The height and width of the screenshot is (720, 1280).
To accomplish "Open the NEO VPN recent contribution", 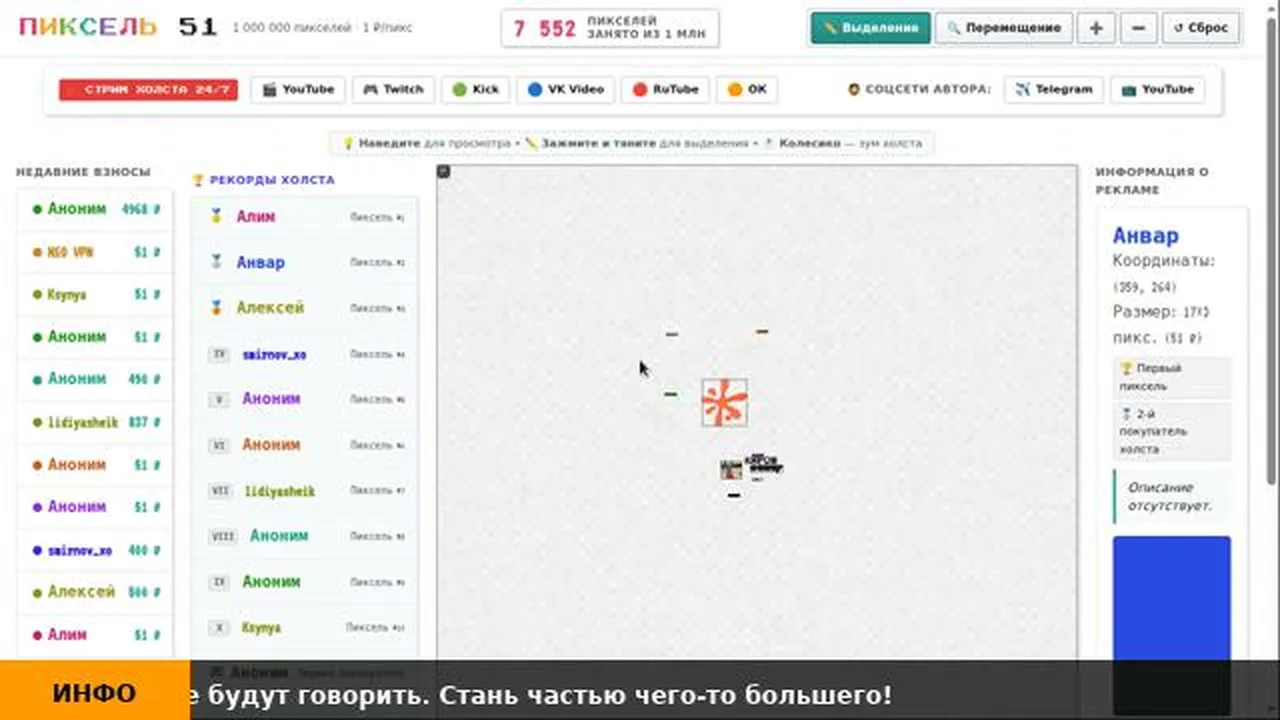I will tap(96, 253).
